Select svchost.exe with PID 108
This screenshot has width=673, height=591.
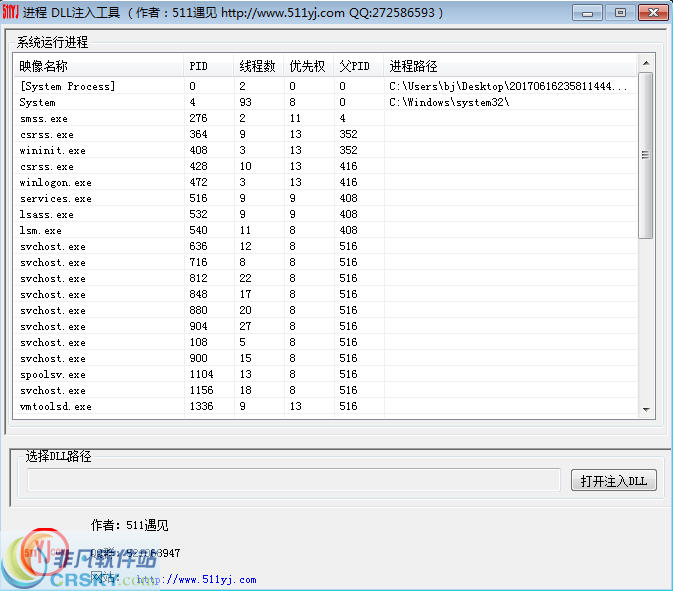pyautogui.click(x=325, y=342)
